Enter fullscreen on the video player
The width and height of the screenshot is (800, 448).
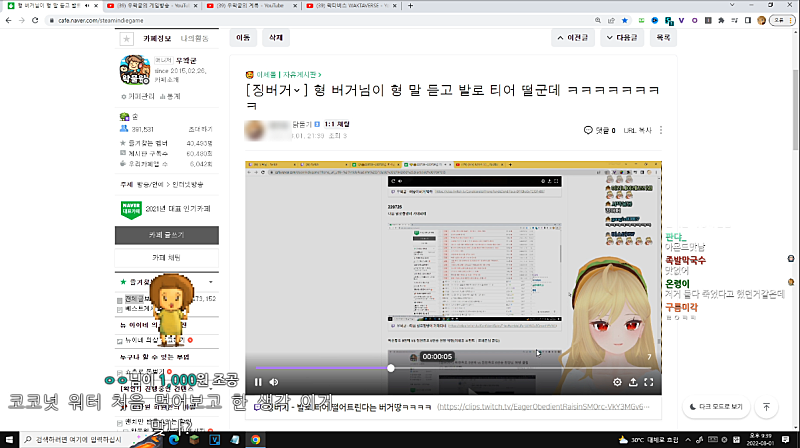pos(648,382)
